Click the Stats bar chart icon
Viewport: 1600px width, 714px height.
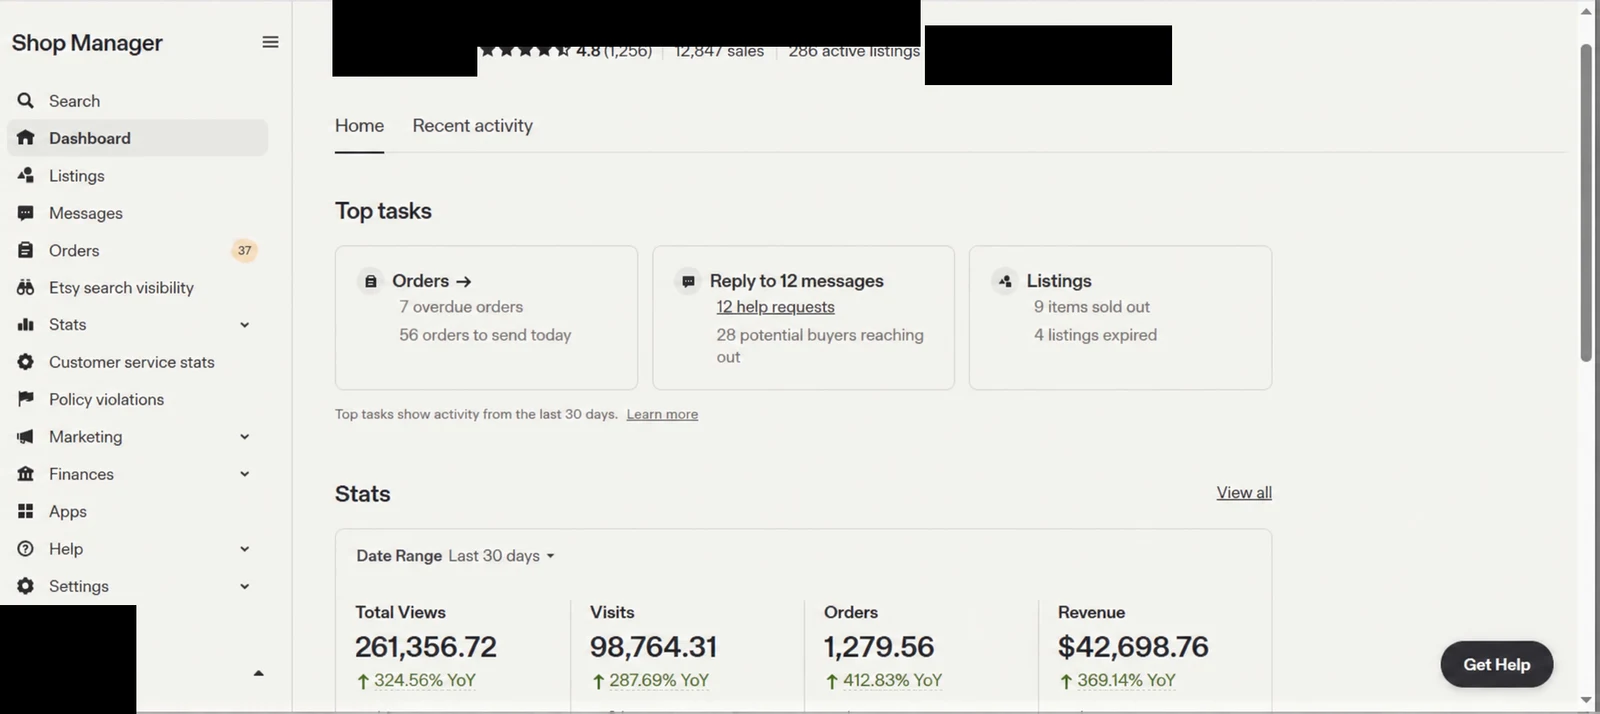coord(26,324)
